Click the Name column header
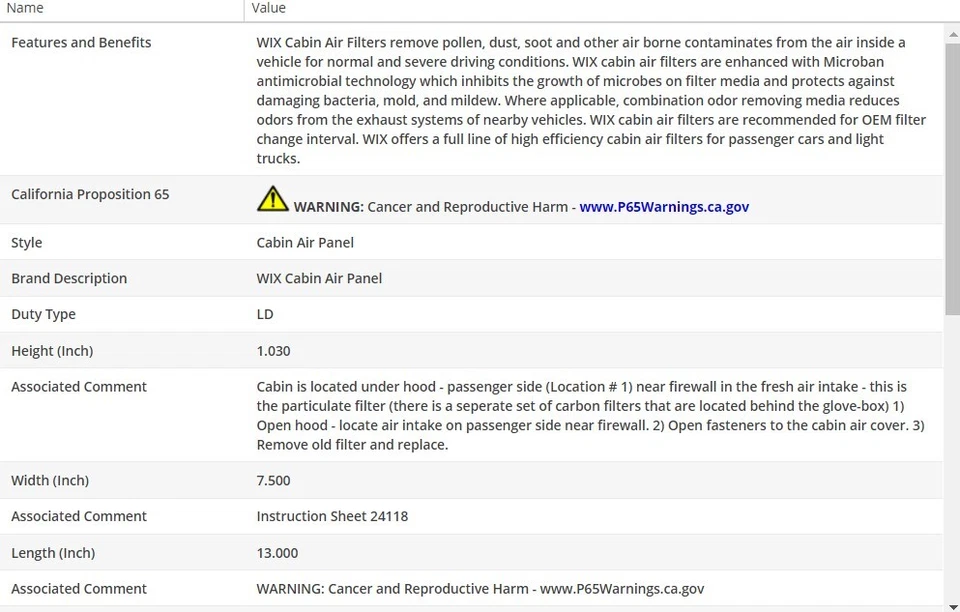960x612 pixels. point(26,8)
